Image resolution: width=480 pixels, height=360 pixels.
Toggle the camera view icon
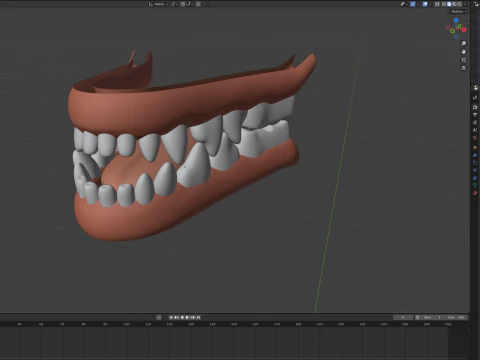[463, 60]
